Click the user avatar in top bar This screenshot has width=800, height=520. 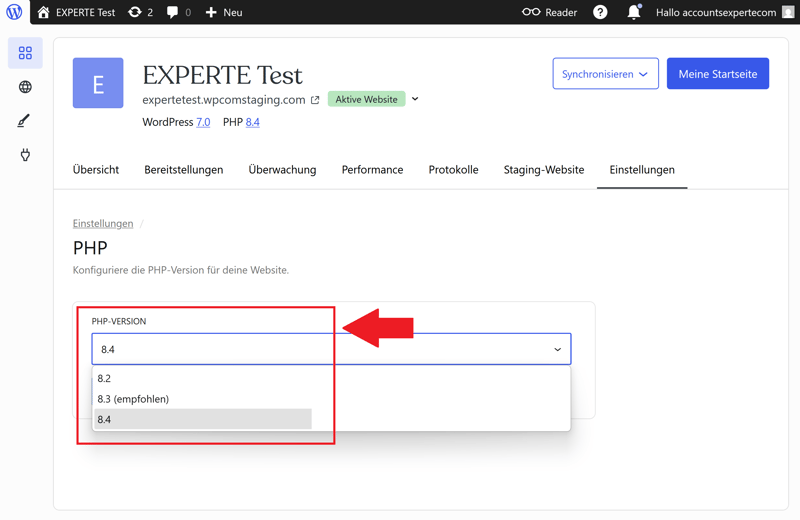pyautogui.click(x=788, y=12)
